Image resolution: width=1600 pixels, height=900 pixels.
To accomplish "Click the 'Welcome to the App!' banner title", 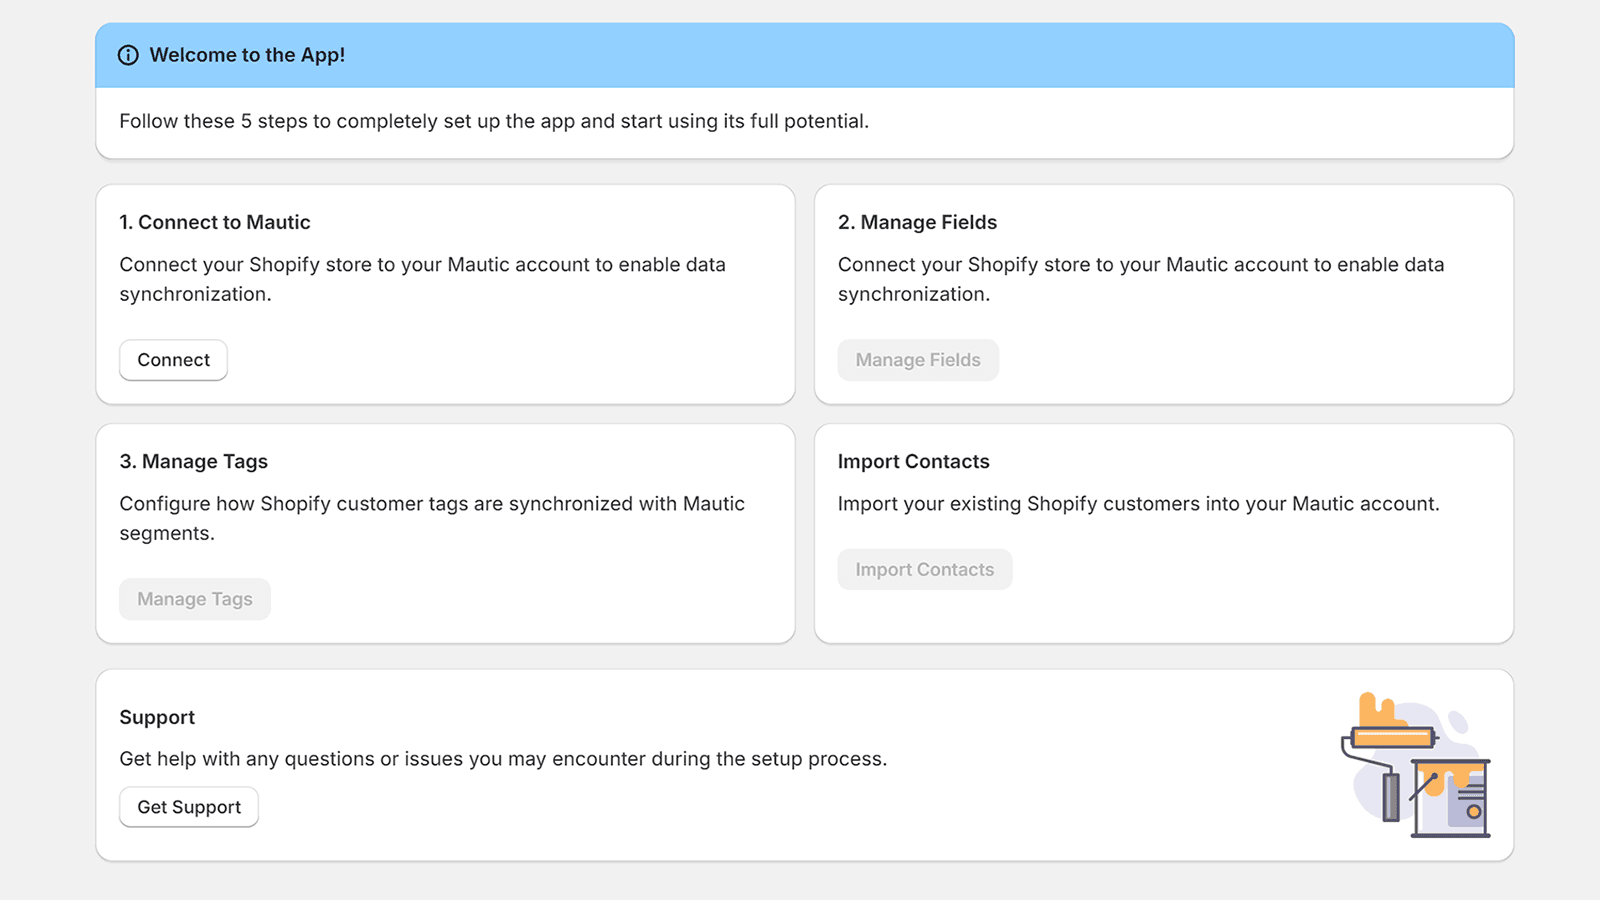I will [x=247, y=55].
